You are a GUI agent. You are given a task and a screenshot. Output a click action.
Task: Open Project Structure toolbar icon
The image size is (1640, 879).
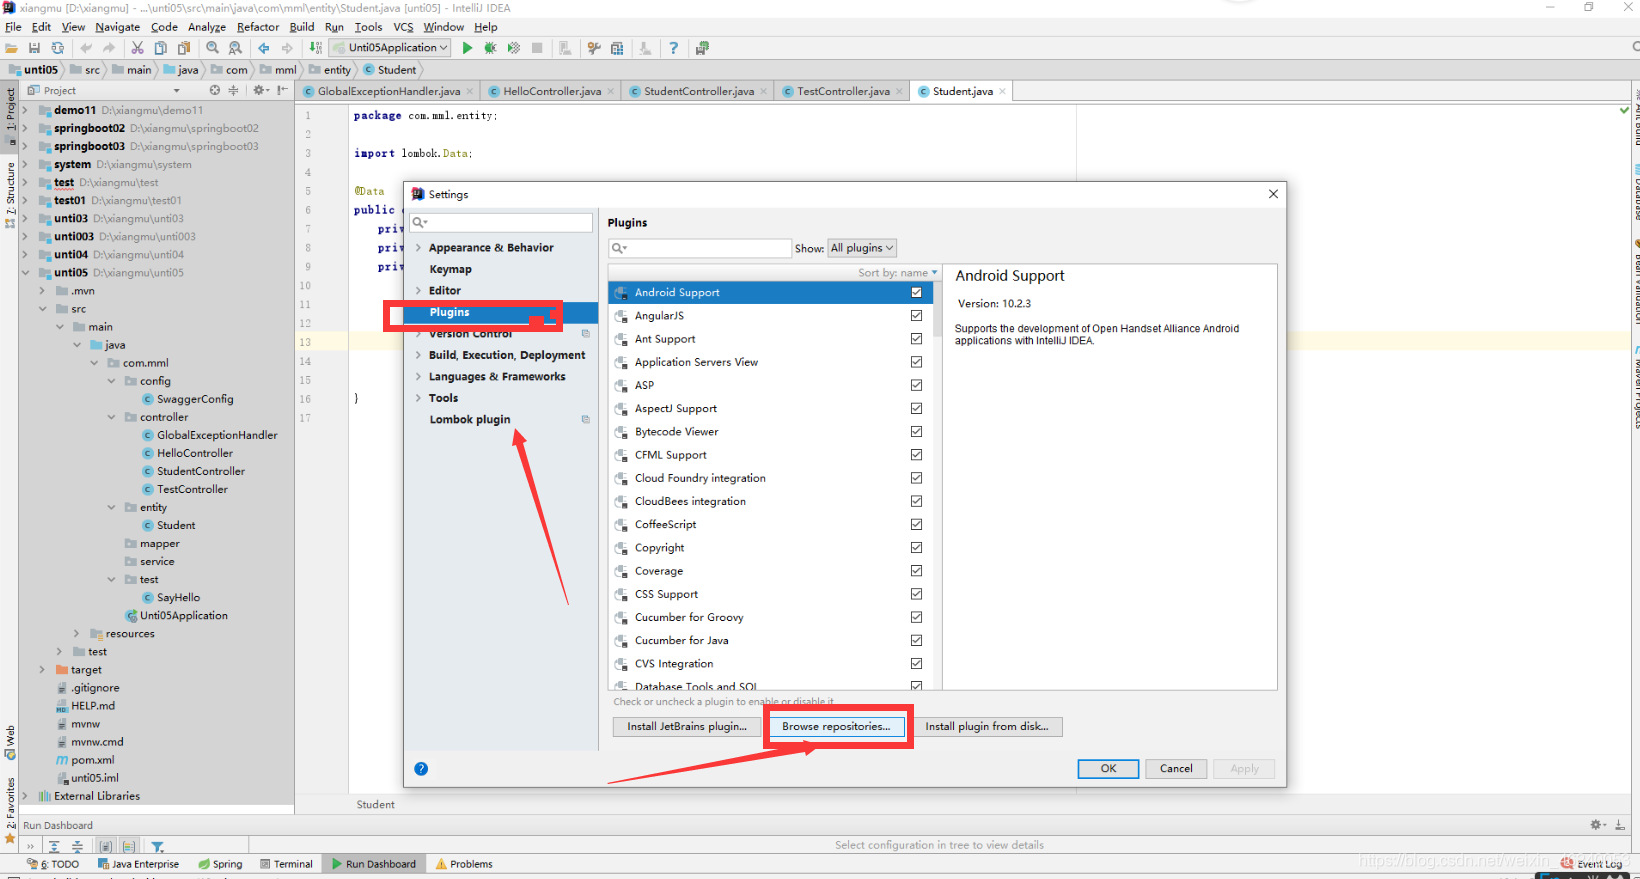click(x=617, y=48)
